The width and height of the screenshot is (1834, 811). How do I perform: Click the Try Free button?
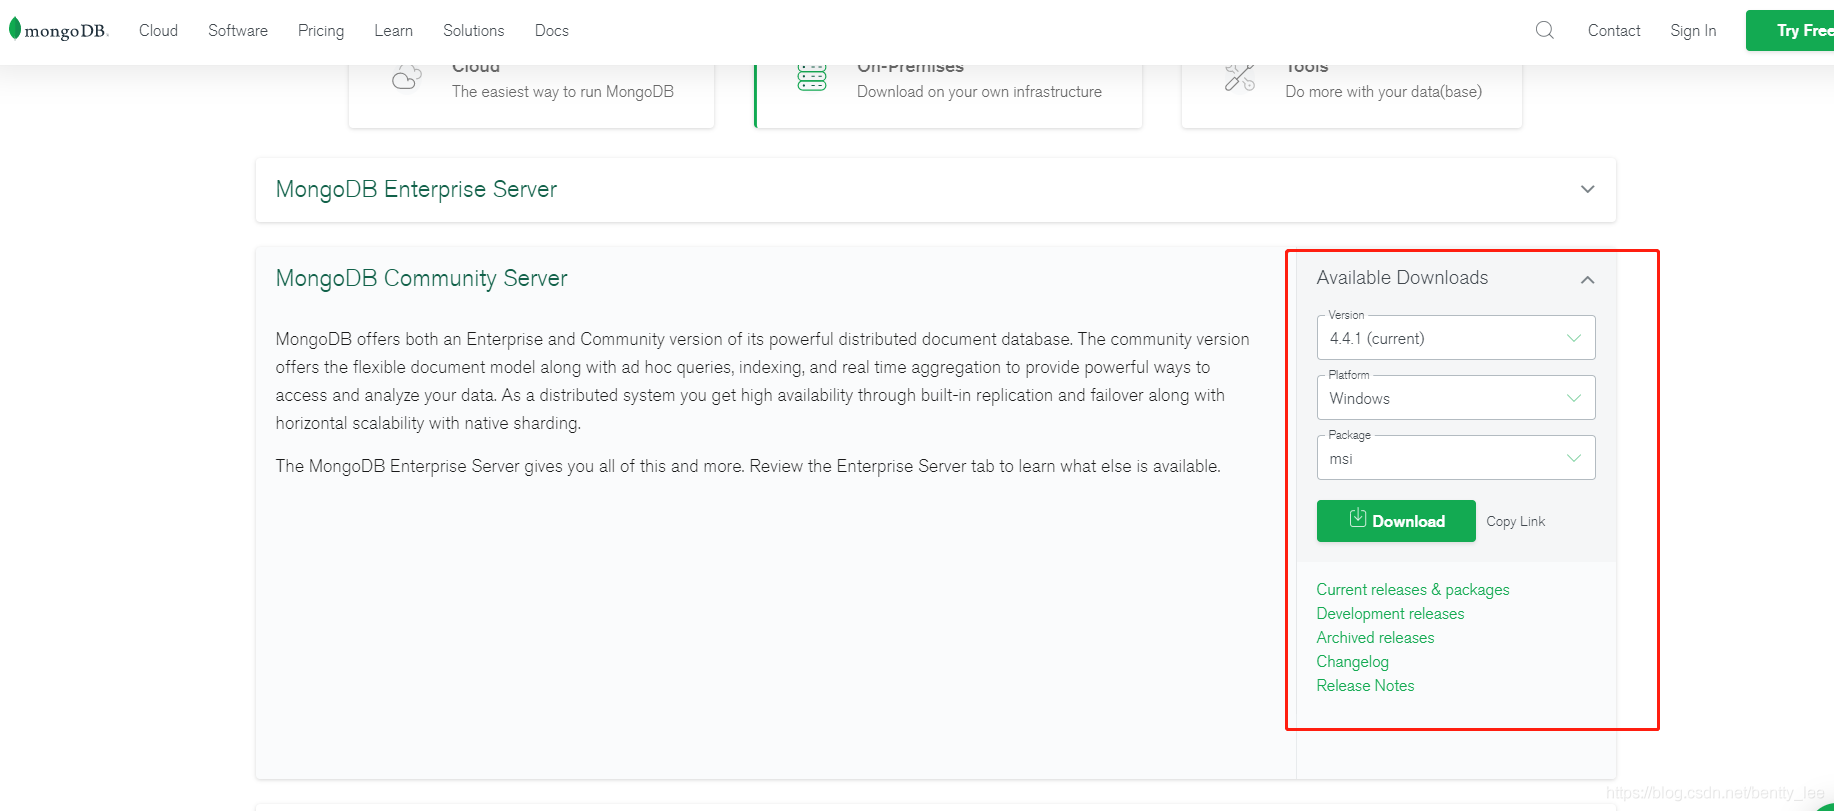click(x=1790, y=31)
